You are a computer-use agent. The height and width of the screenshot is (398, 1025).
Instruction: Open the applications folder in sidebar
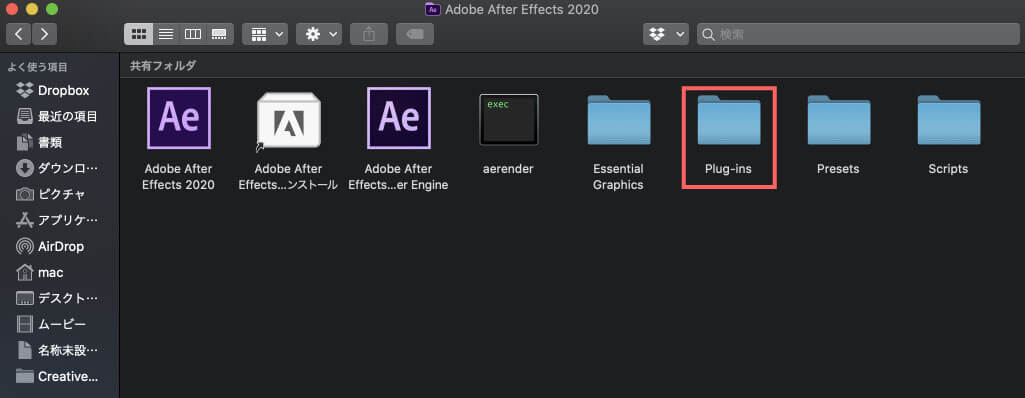pyautogui.click(x=59, y=220)
